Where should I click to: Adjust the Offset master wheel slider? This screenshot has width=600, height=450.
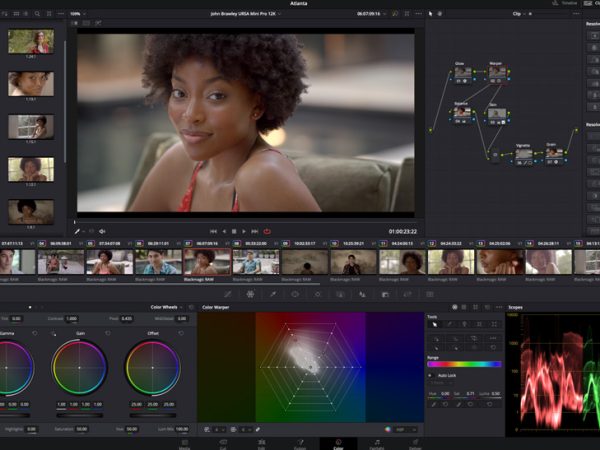153,415
